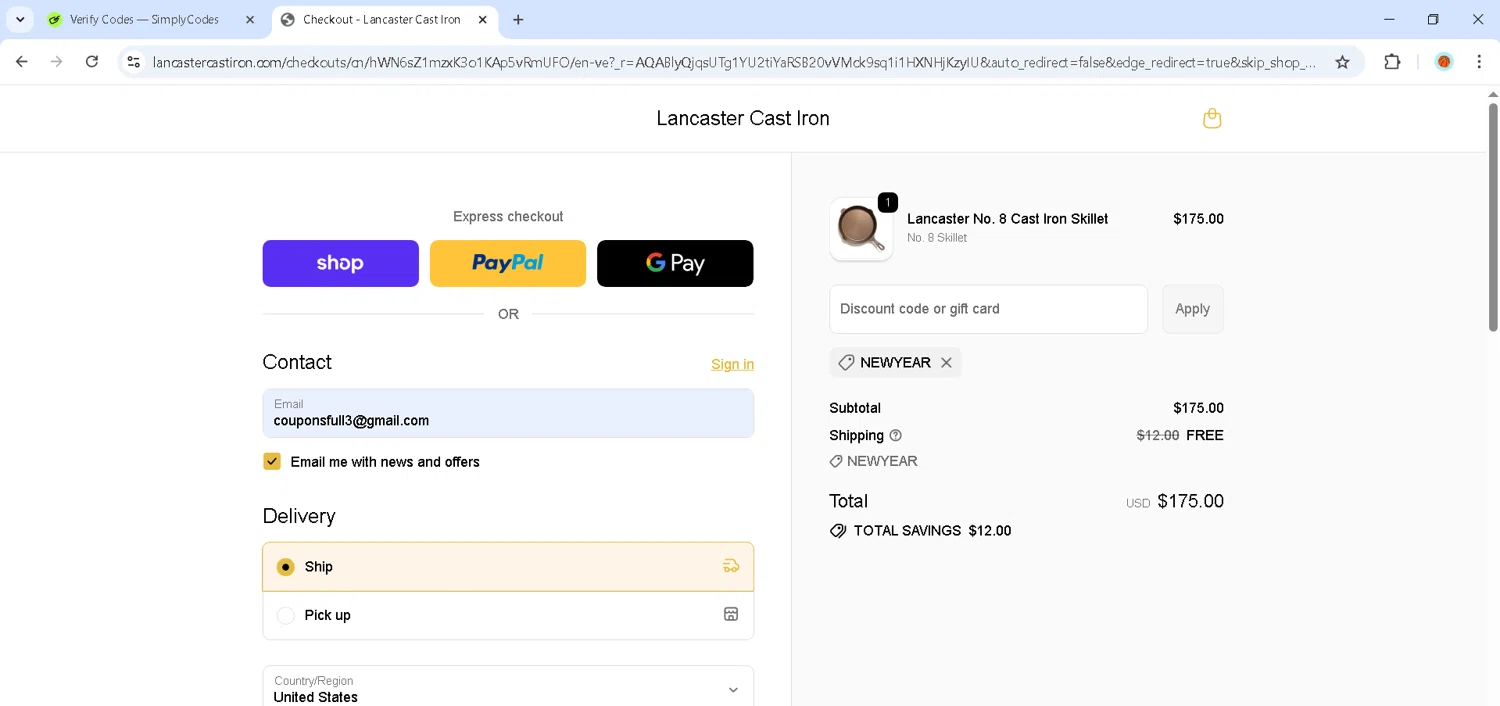Open the shopping bag cart icon
1500x706 pixels.
(1212, 118)
